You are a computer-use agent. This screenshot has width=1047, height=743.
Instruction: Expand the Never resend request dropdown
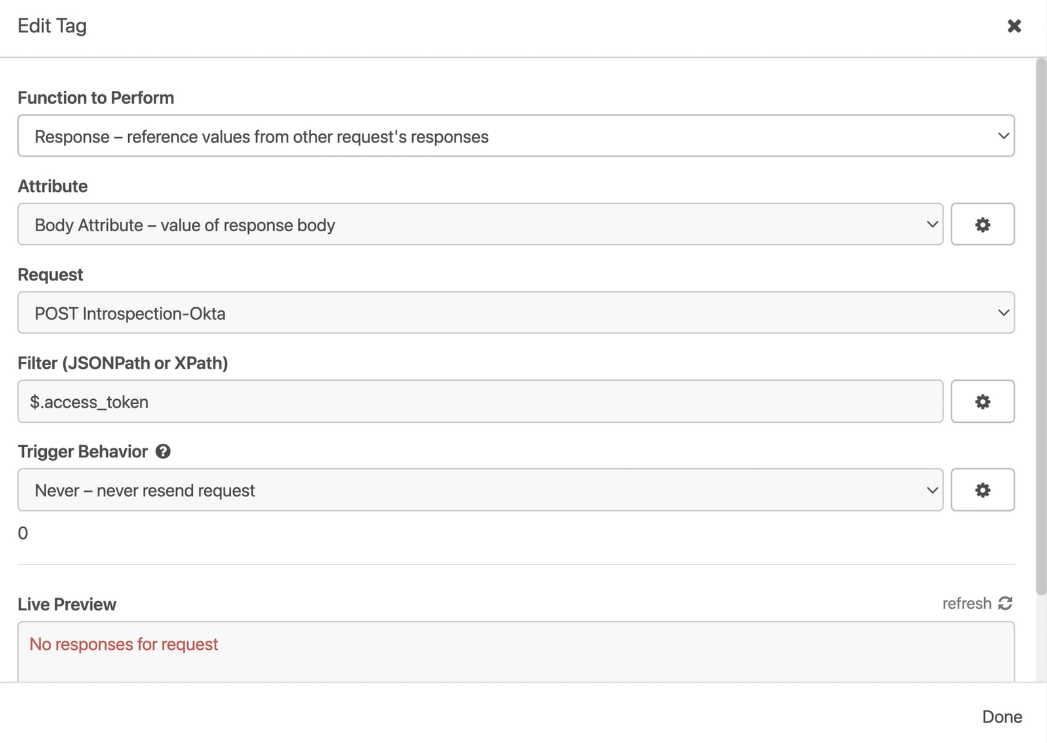tap(480, 490)
